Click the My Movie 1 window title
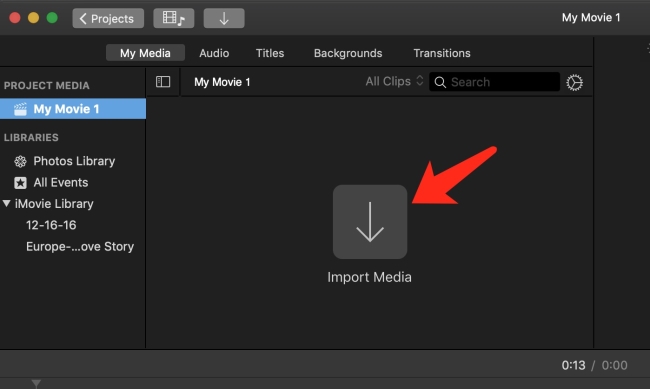This screenshot has height=389, width=650. (591, 17)
